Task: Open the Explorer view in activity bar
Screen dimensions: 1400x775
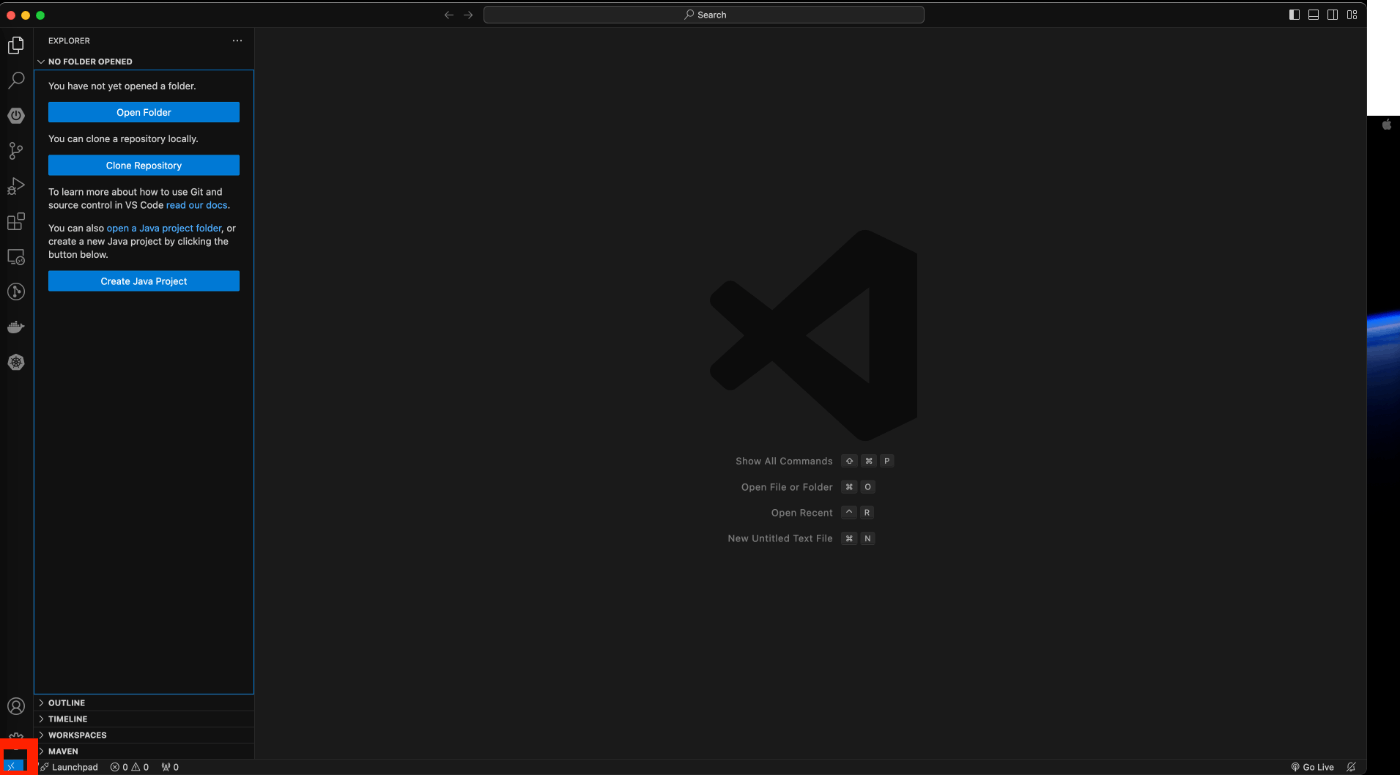Action: (x=16, y=45)
